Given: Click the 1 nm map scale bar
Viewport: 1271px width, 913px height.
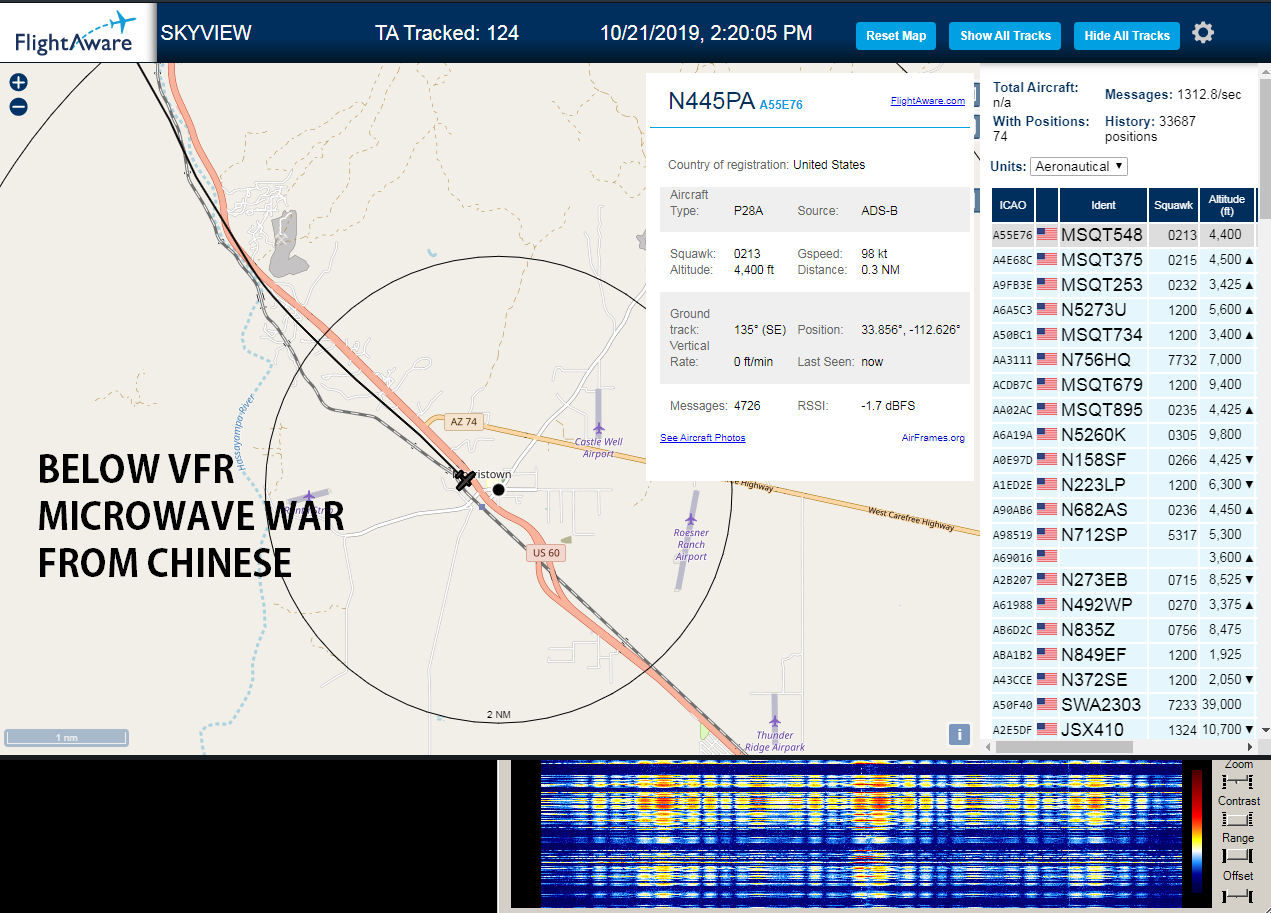Looking at the screenshot, I should click(x=66, y=738).
